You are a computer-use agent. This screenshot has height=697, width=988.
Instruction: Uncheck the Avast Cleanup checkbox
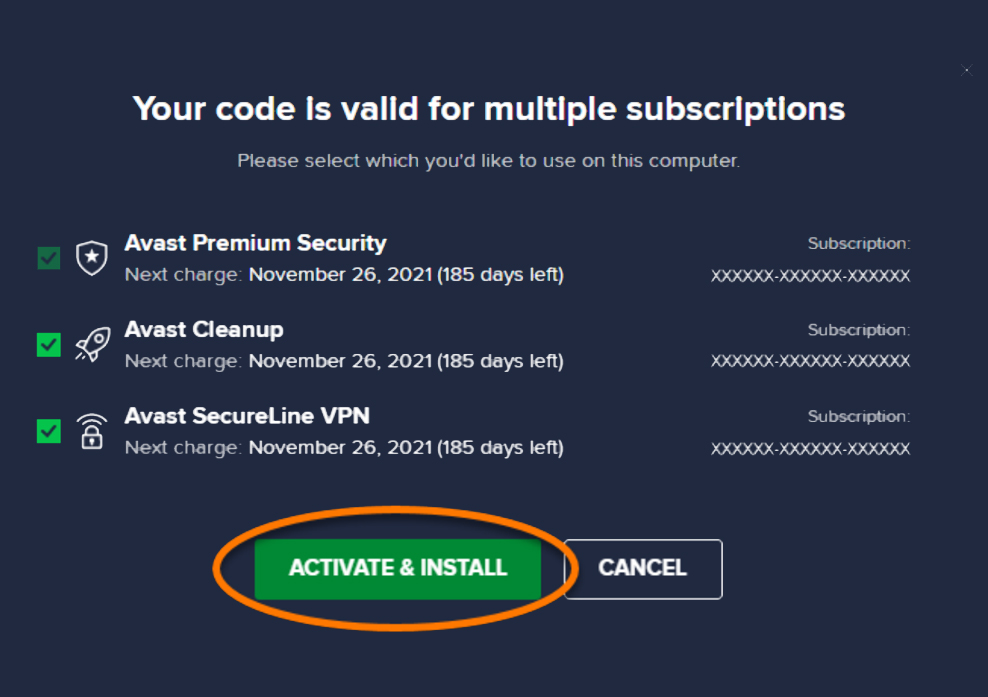point(49,344)
